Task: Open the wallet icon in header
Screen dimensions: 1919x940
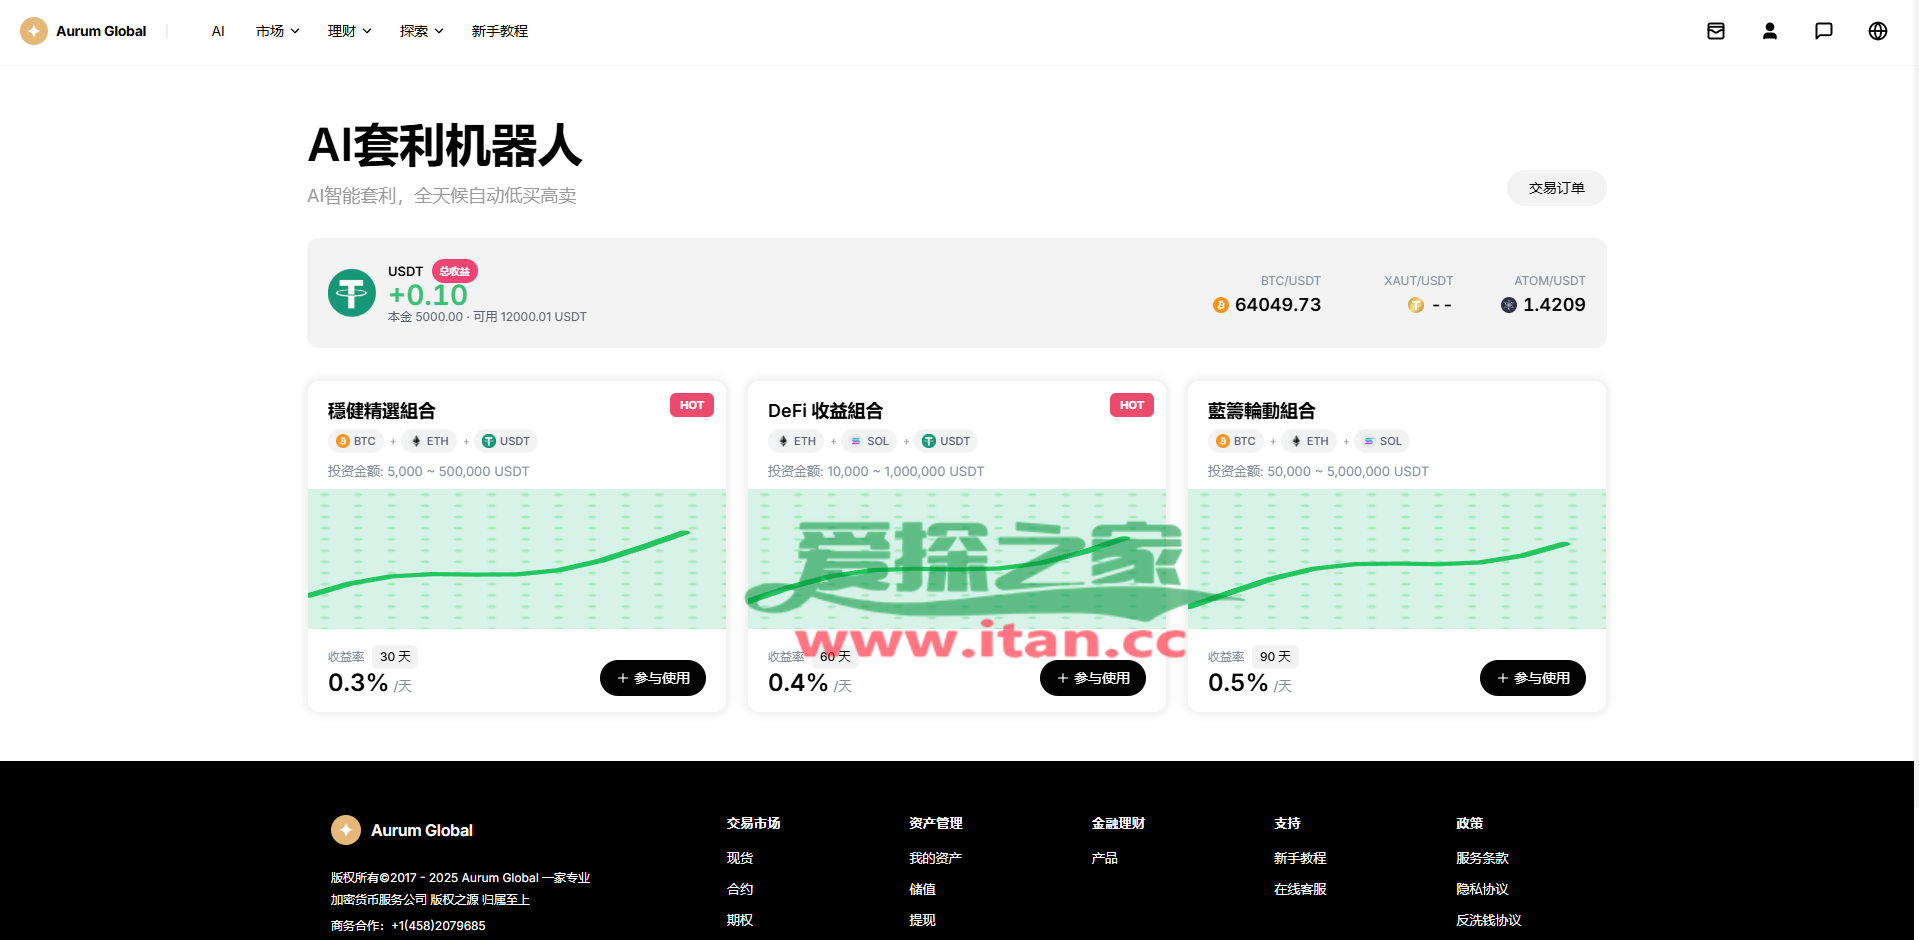Action: (x=1716, y=31)
